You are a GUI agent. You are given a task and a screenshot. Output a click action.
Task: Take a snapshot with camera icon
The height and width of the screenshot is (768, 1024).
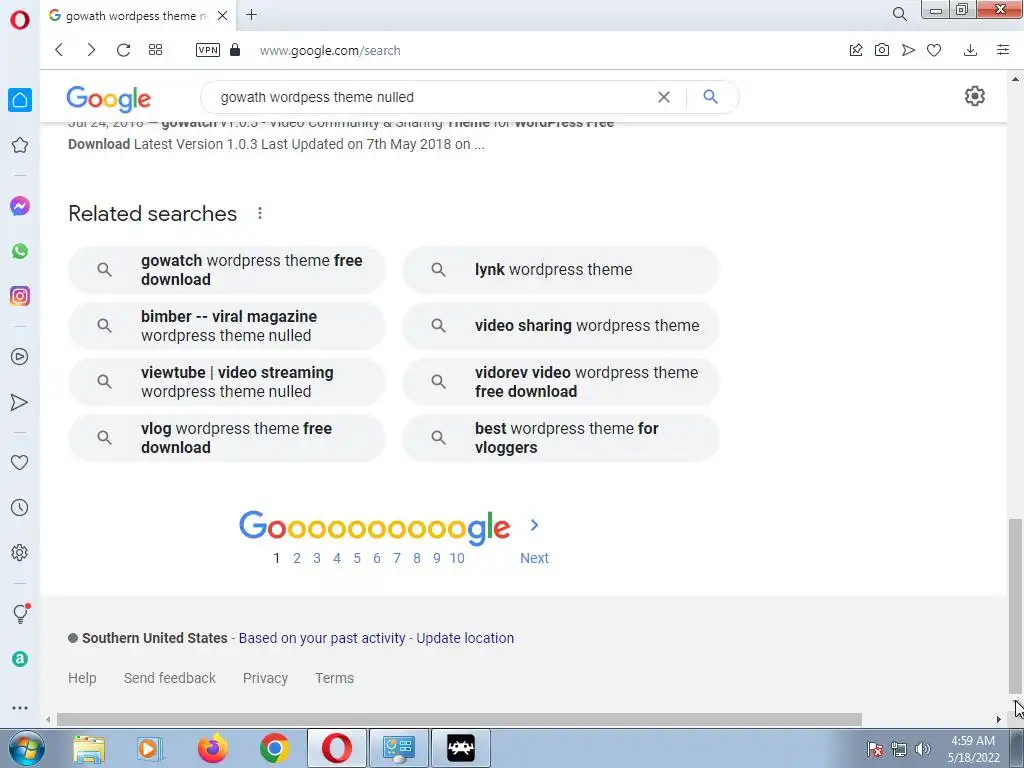click(x=882, y=50)
